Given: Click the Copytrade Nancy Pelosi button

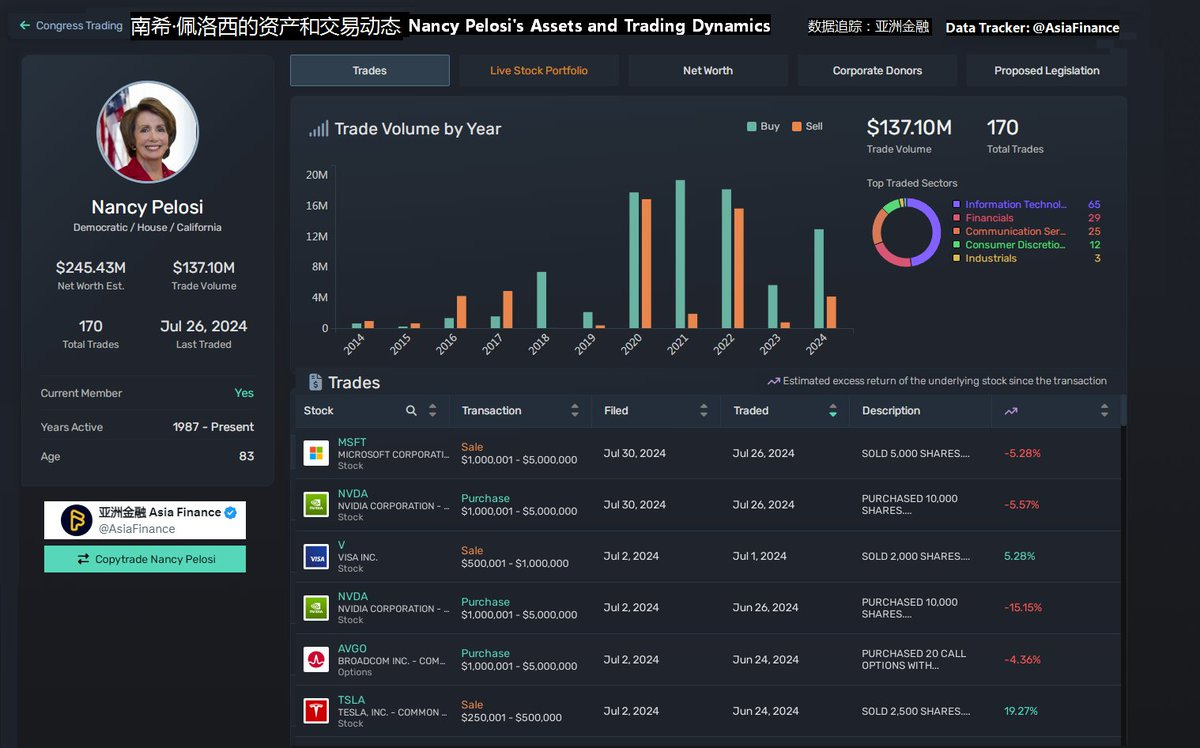Looking at the screenshot, I should pos(145,559).
